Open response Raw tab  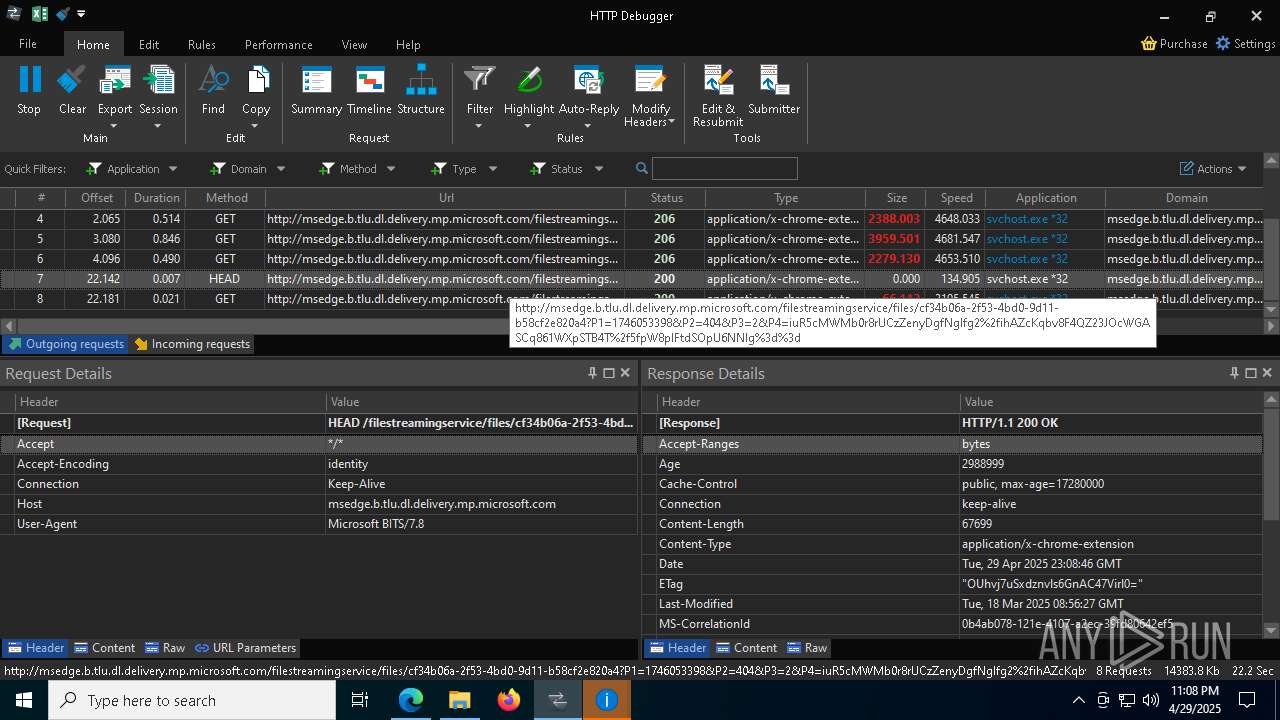coord(807,648)
